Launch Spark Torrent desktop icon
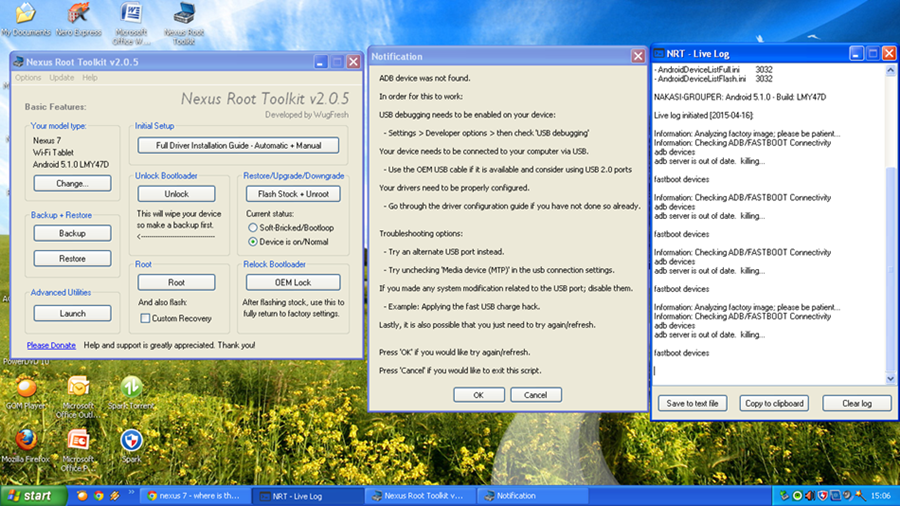900x506 pixels. tap(131, 394)
